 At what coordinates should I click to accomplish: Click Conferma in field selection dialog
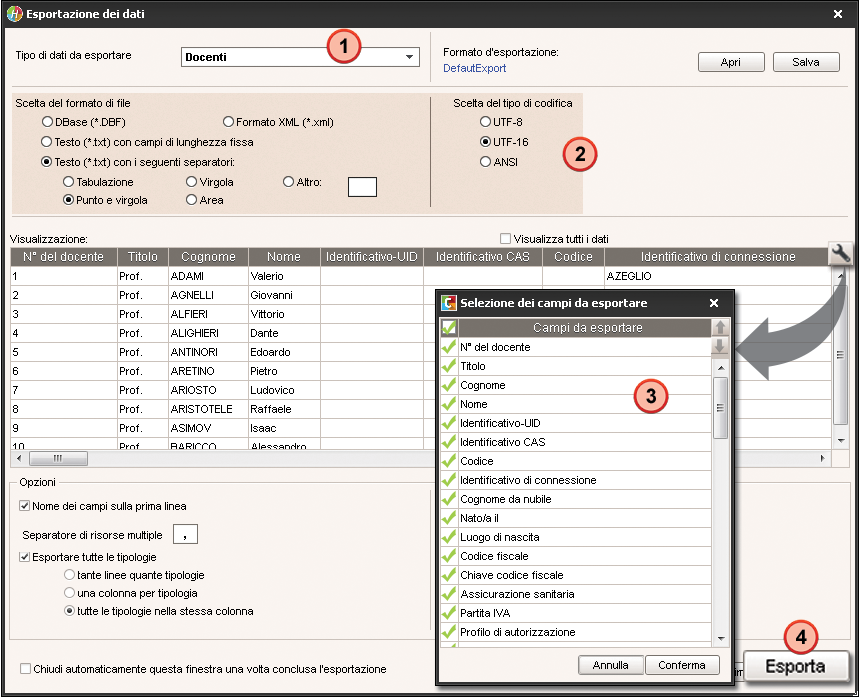pos(682,665)
